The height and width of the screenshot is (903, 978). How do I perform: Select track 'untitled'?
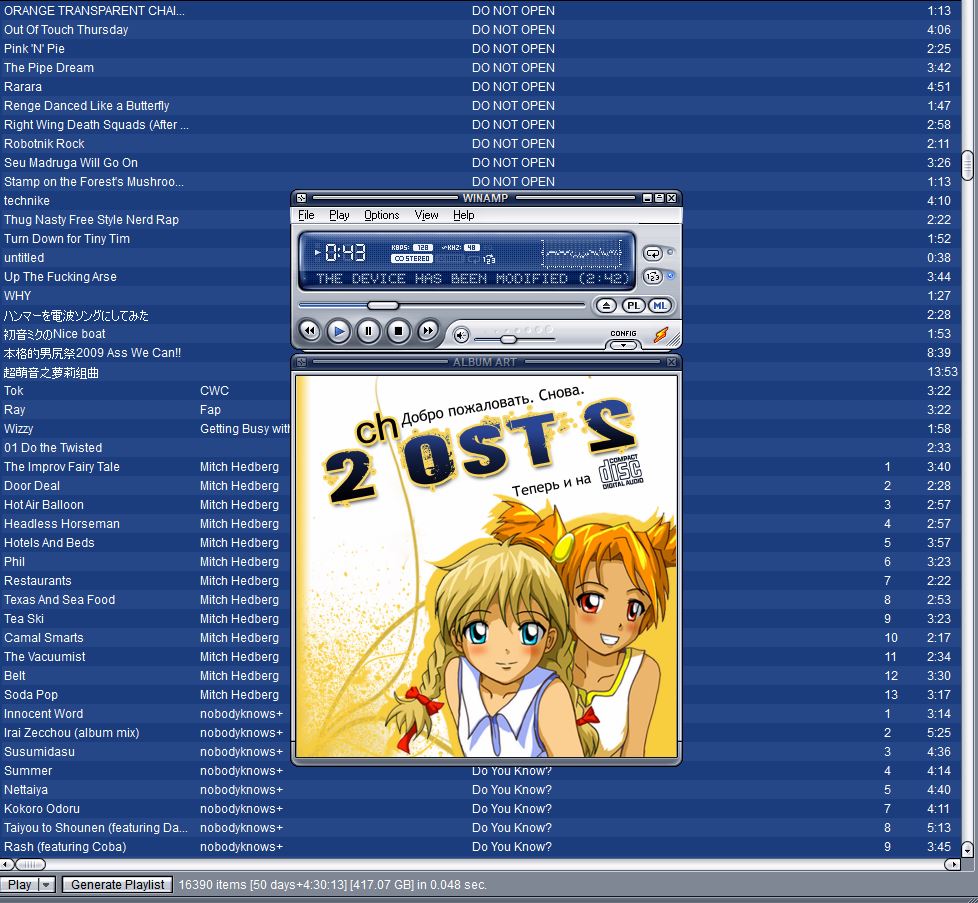click(x=24, y=258)
